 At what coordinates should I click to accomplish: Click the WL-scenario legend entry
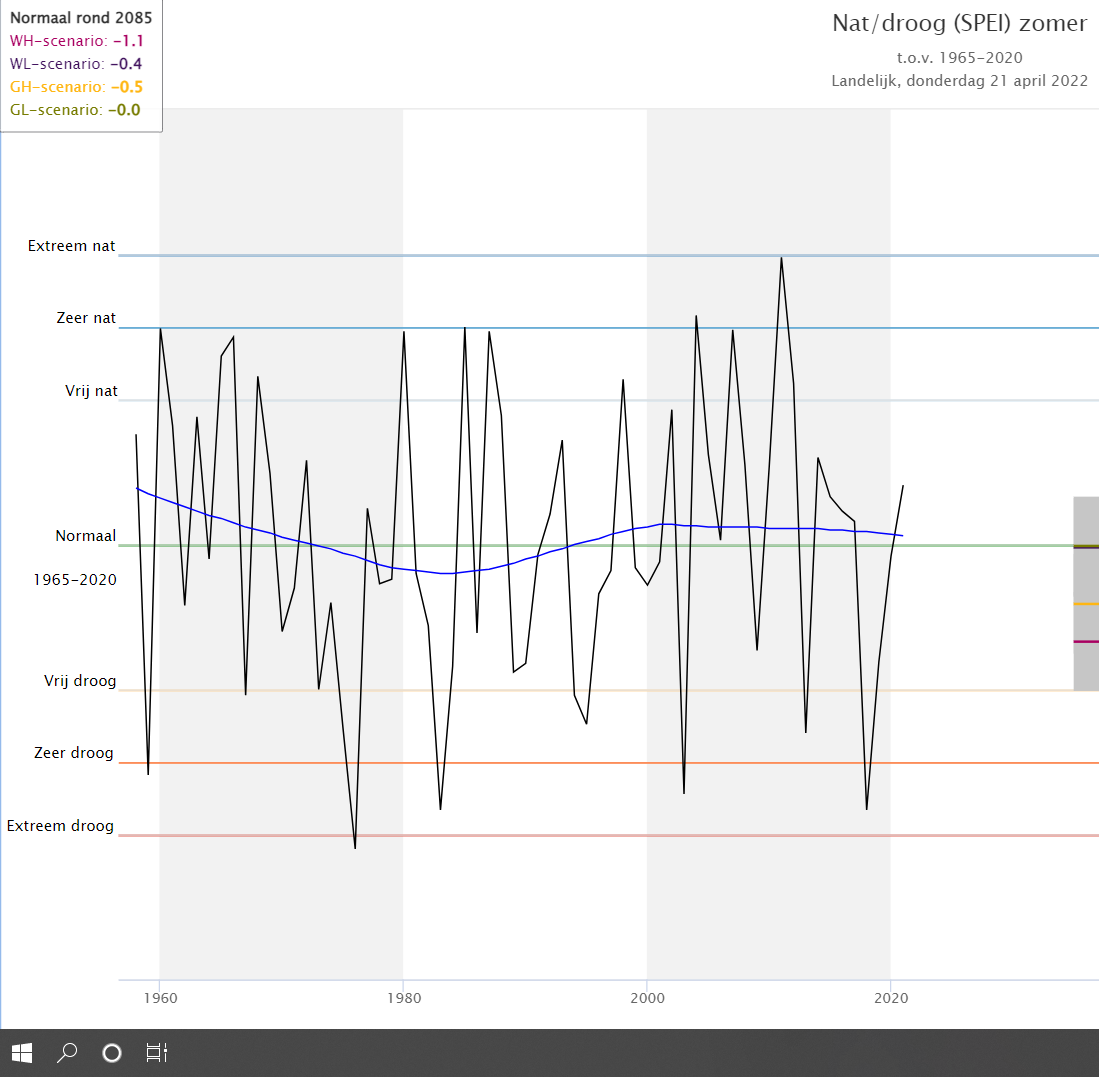click(x=76, y=64)
